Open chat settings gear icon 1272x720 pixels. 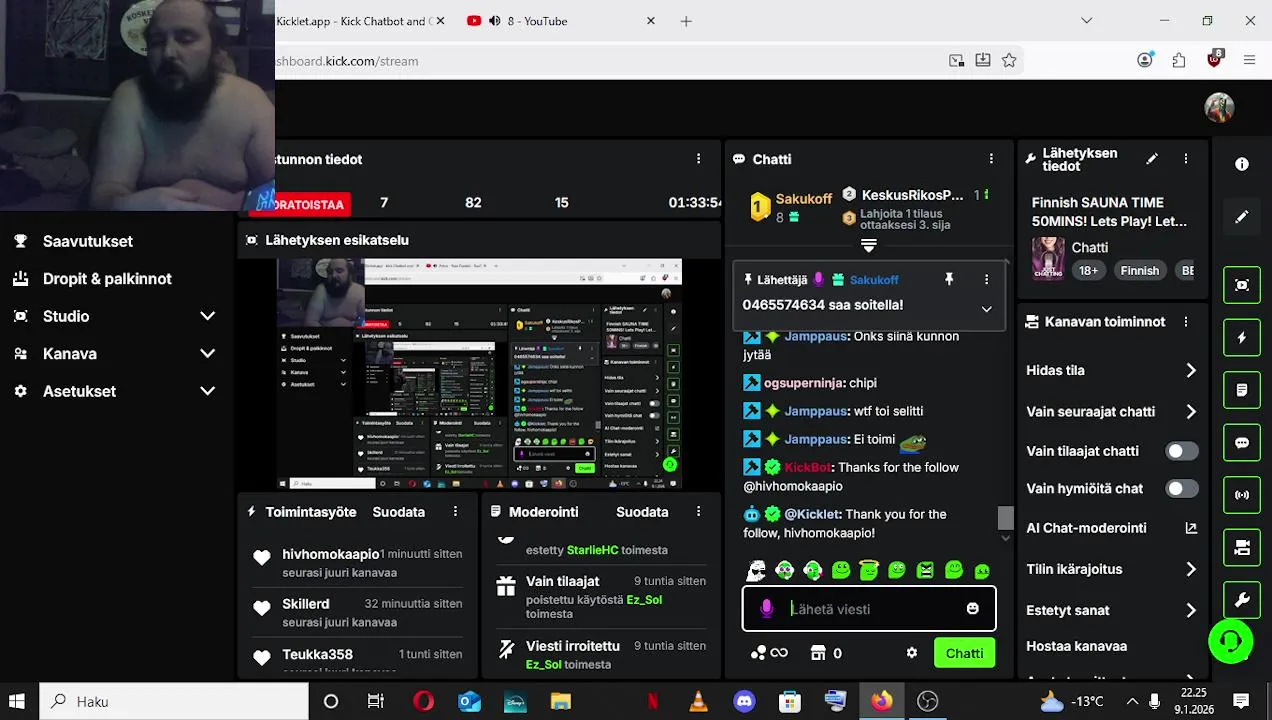point(912,653)
